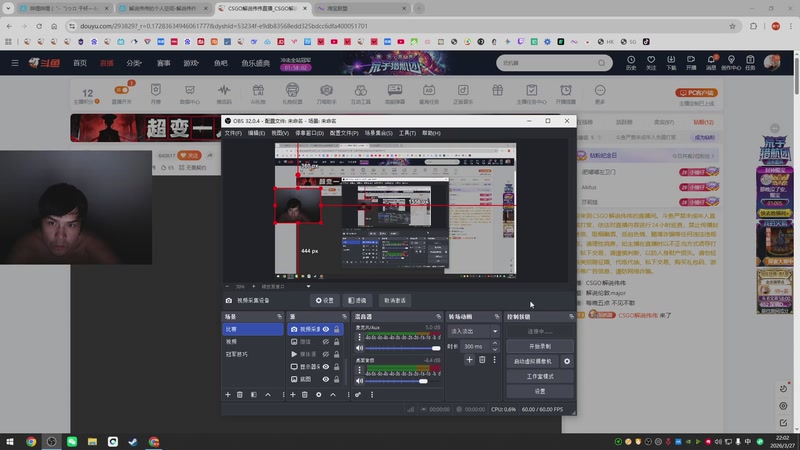Toggle lock on 显示器采集 source
The width and height of the screenshot is (800, 450).
(x=337, y=366)
